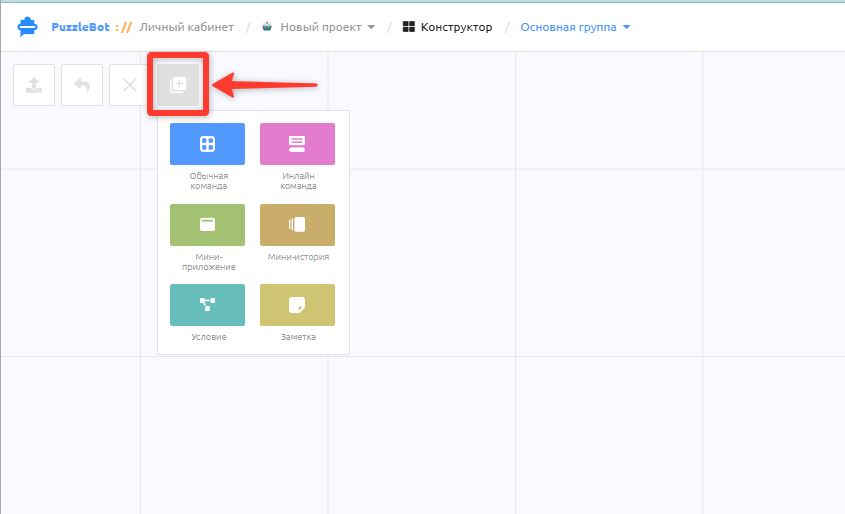Add a Мини-история block
The height and width of the screenshot is (514, 845).
297,225
